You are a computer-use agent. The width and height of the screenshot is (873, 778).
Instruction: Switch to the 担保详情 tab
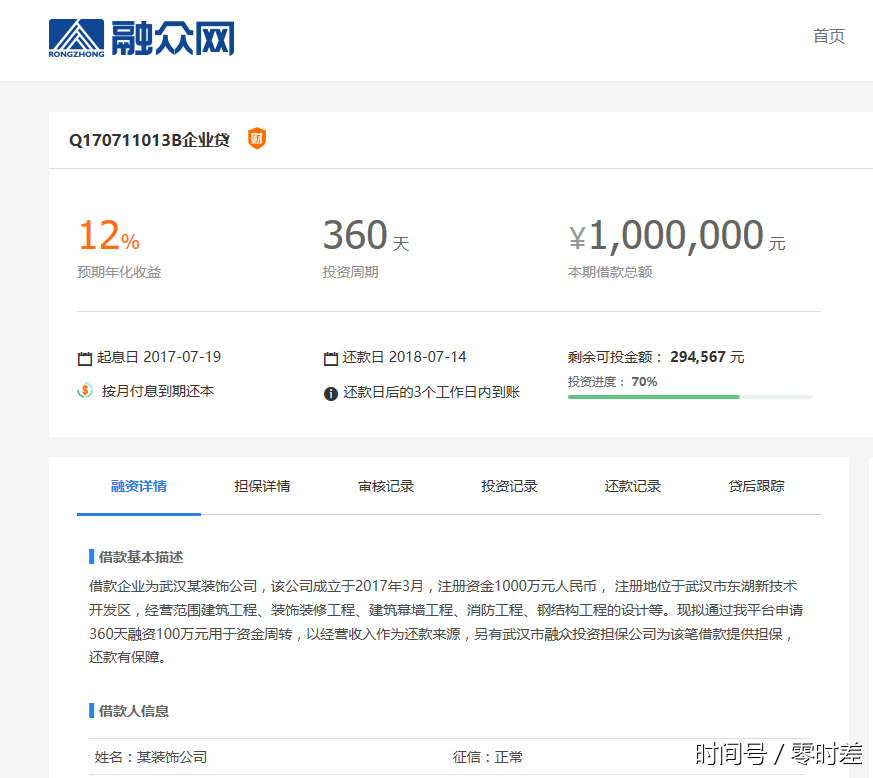262,487
